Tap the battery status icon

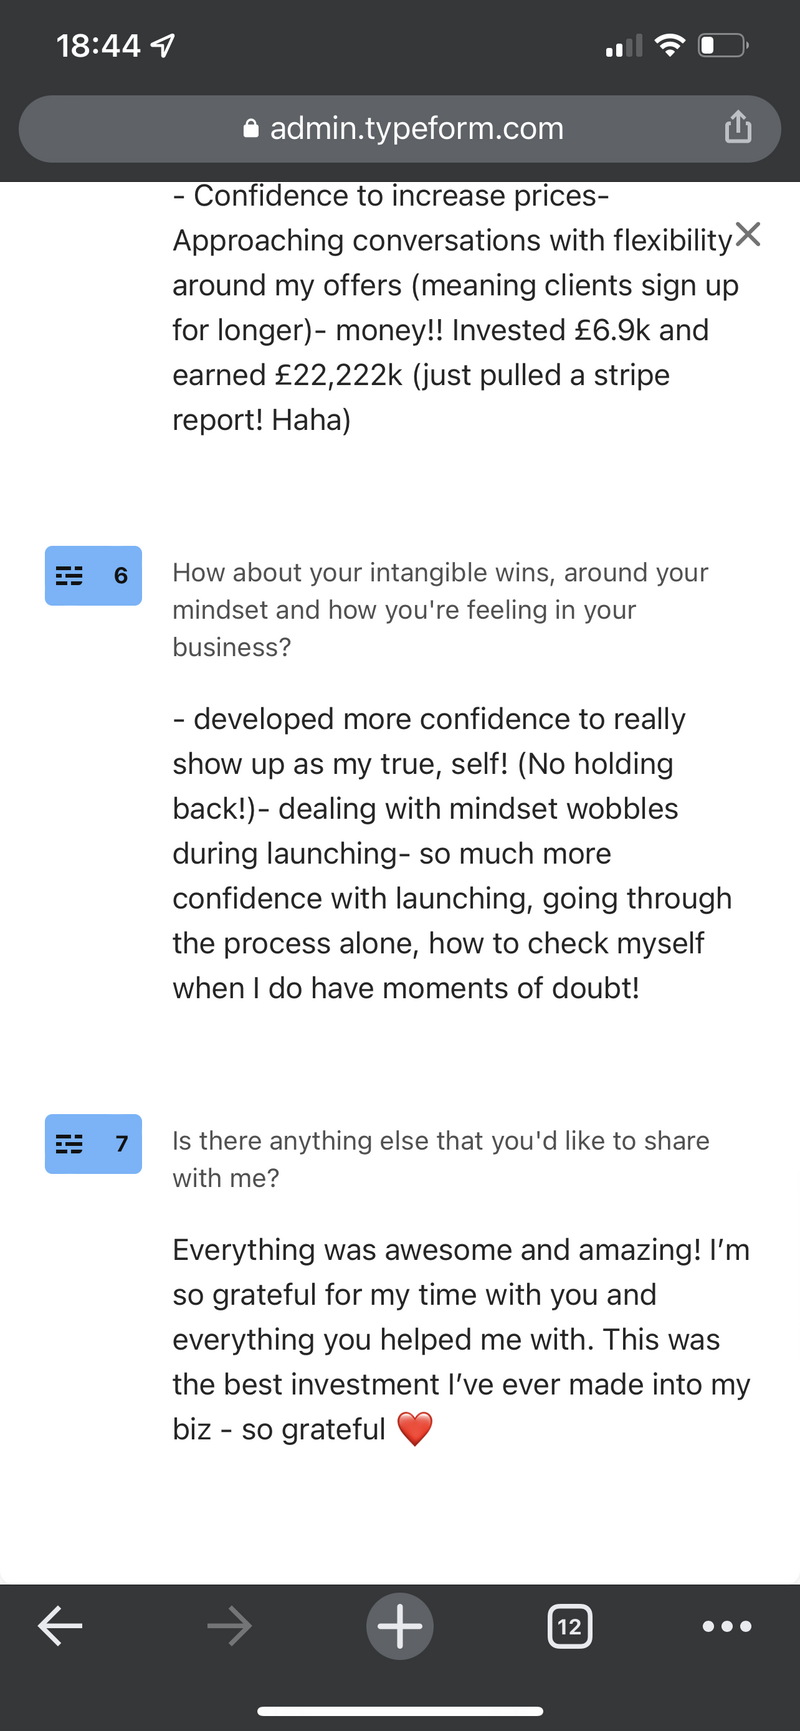[723, 45]
